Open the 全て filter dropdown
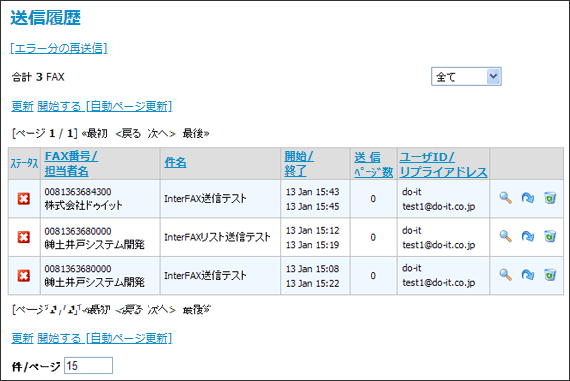The width and height of the screenshot is (570, 381). (x=466, y=76)
